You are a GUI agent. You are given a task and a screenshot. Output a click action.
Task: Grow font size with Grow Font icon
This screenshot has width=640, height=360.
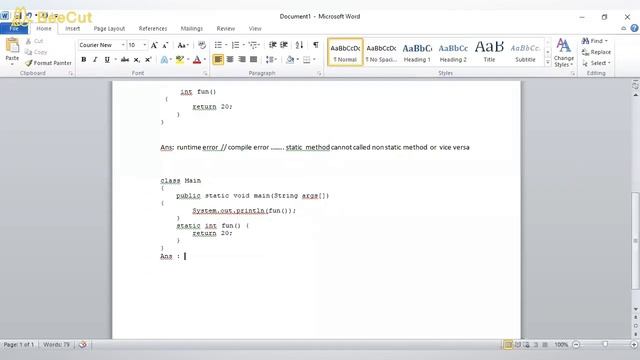[x=154, y=45]
